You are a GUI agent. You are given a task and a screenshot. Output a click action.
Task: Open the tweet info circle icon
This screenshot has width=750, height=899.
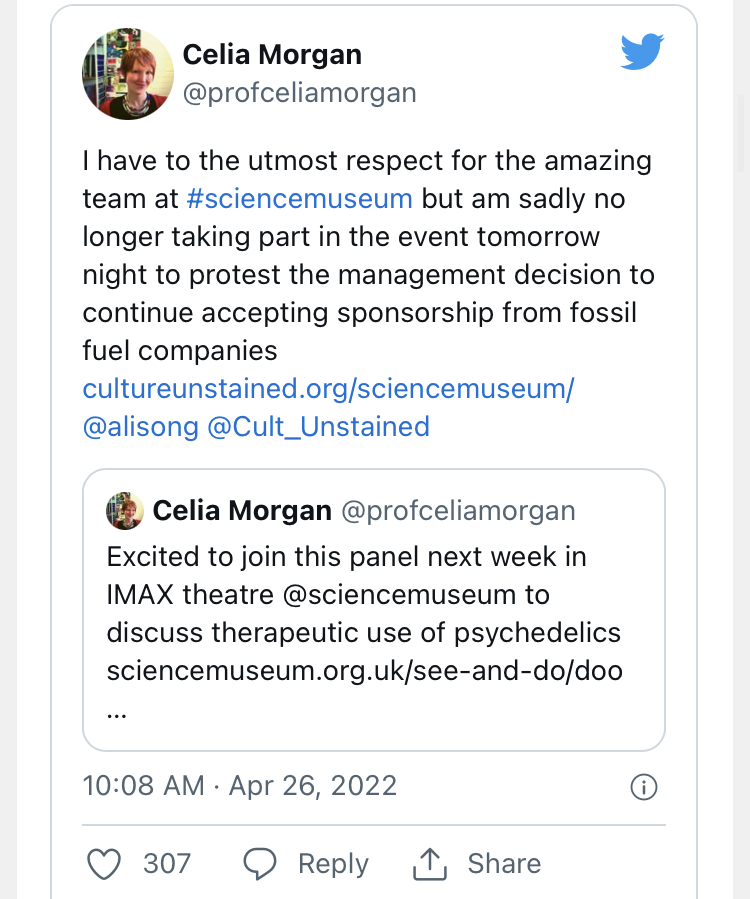[x=644, y=787]
